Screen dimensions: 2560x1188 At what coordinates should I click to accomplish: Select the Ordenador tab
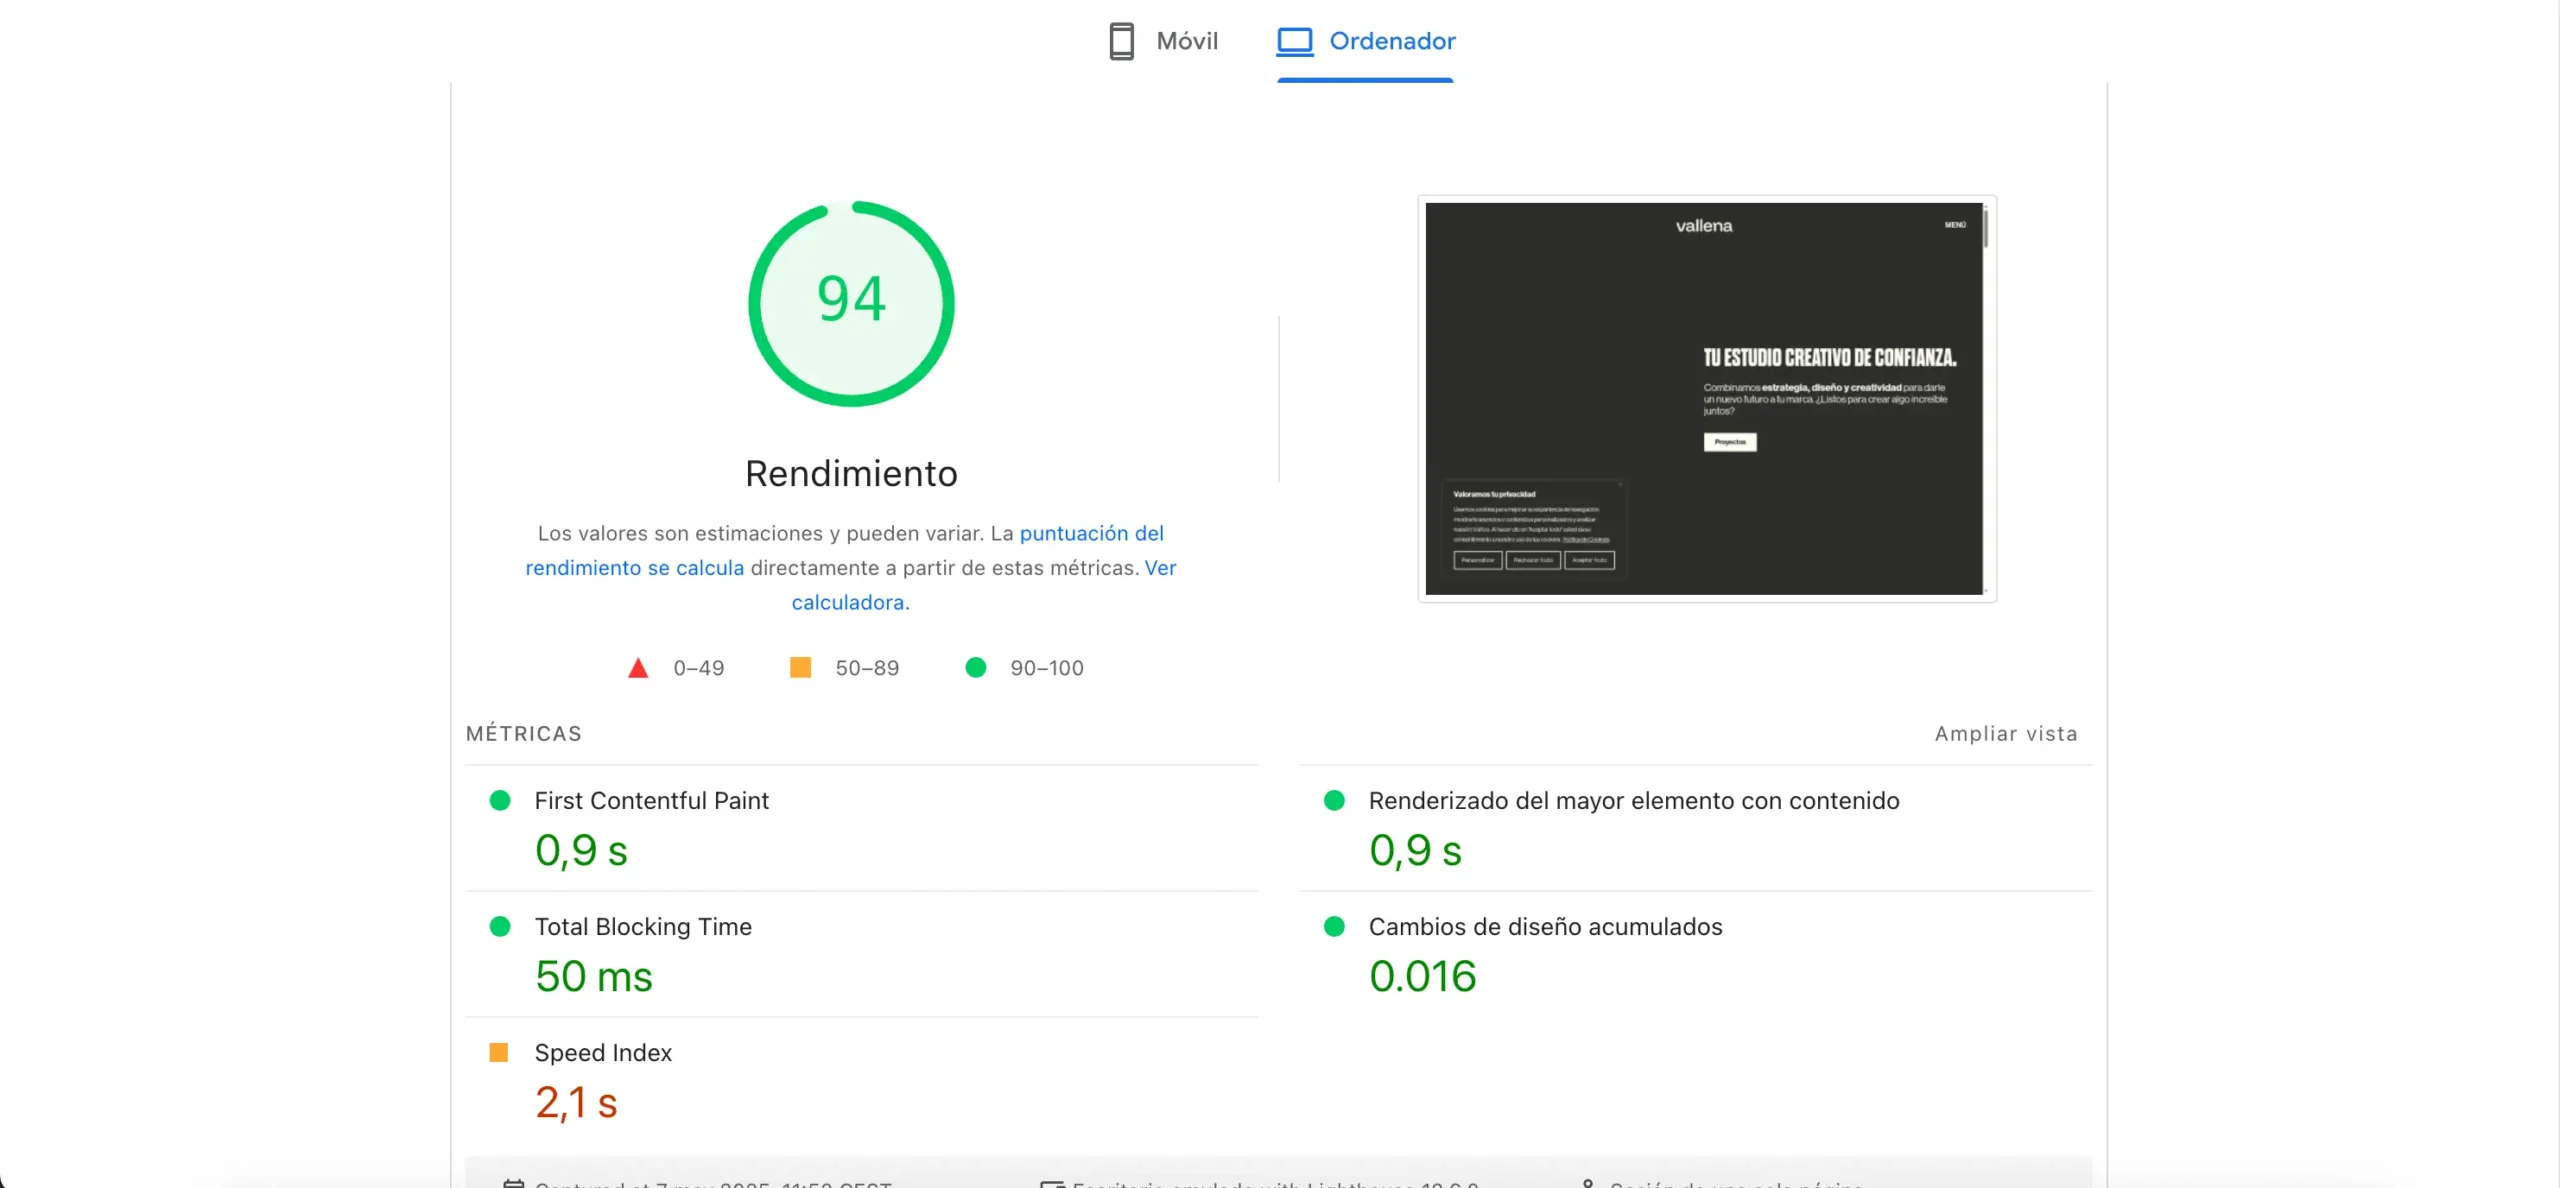point(1365,41)
